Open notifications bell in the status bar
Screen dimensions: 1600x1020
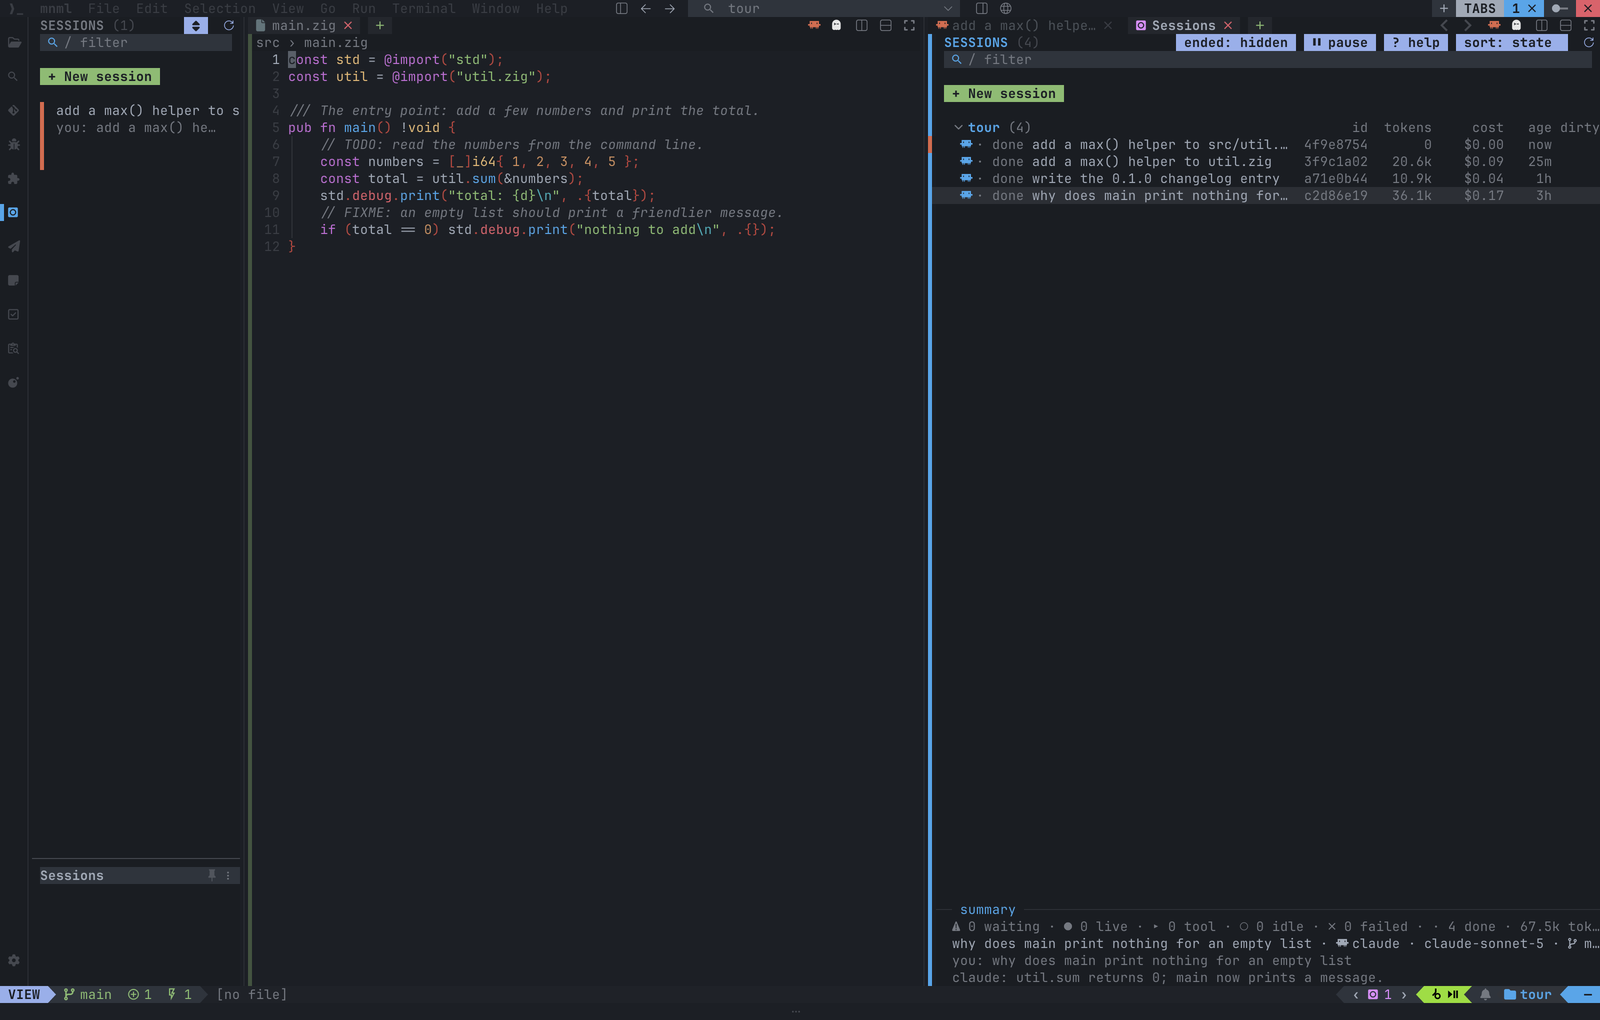pyautogui.click(x=1486, y=995)
